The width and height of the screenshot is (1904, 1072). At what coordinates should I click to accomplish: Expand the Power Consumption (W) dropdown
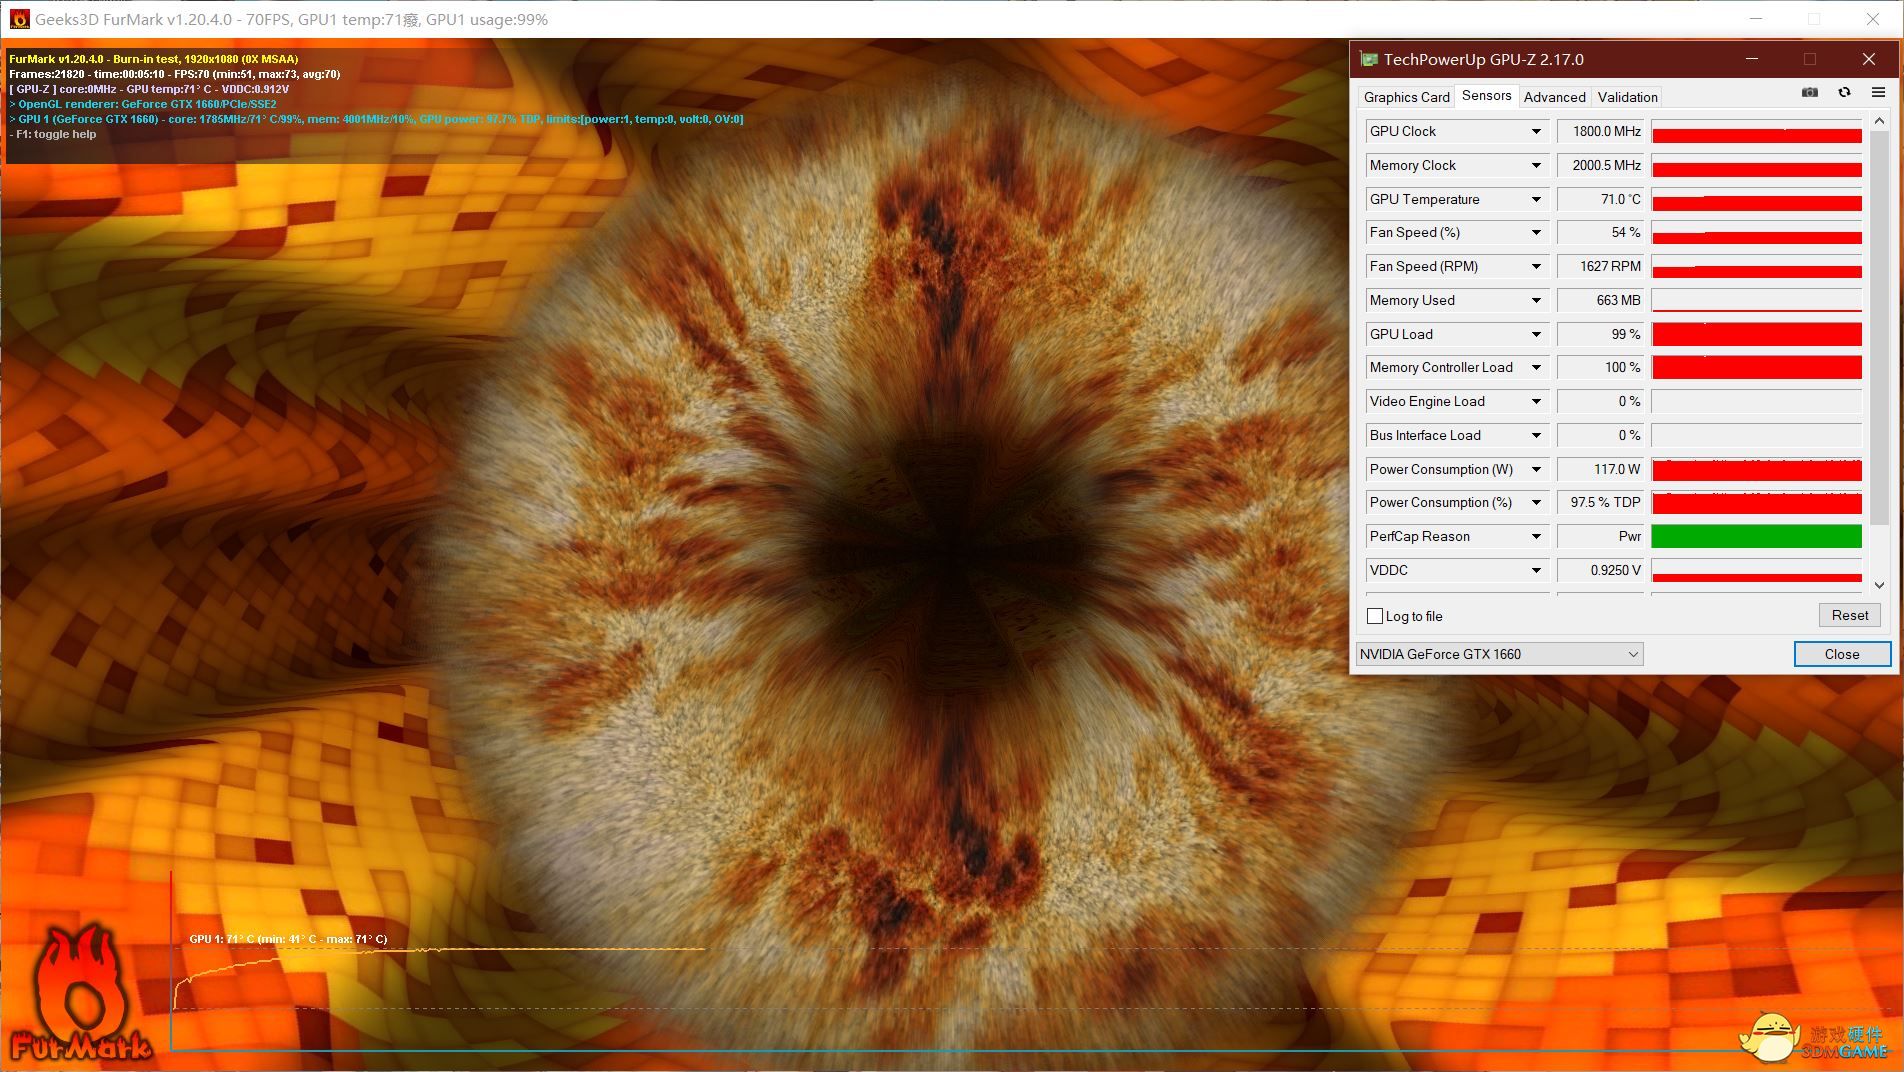(1536, 469)
